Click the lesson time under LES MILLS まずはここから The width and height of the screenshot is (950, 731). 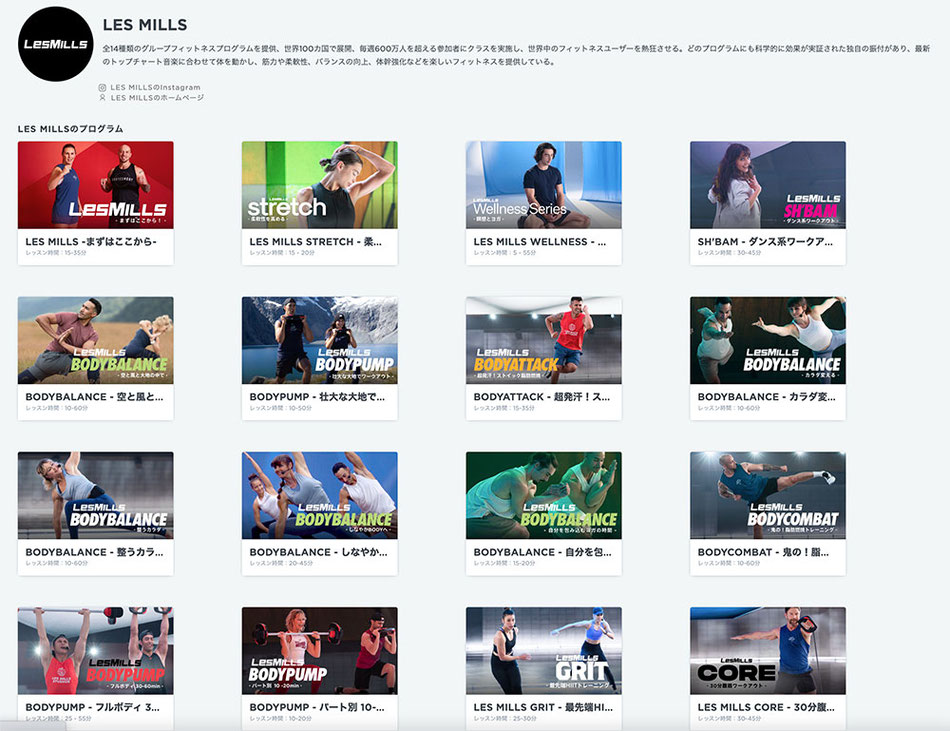point(56,253)
